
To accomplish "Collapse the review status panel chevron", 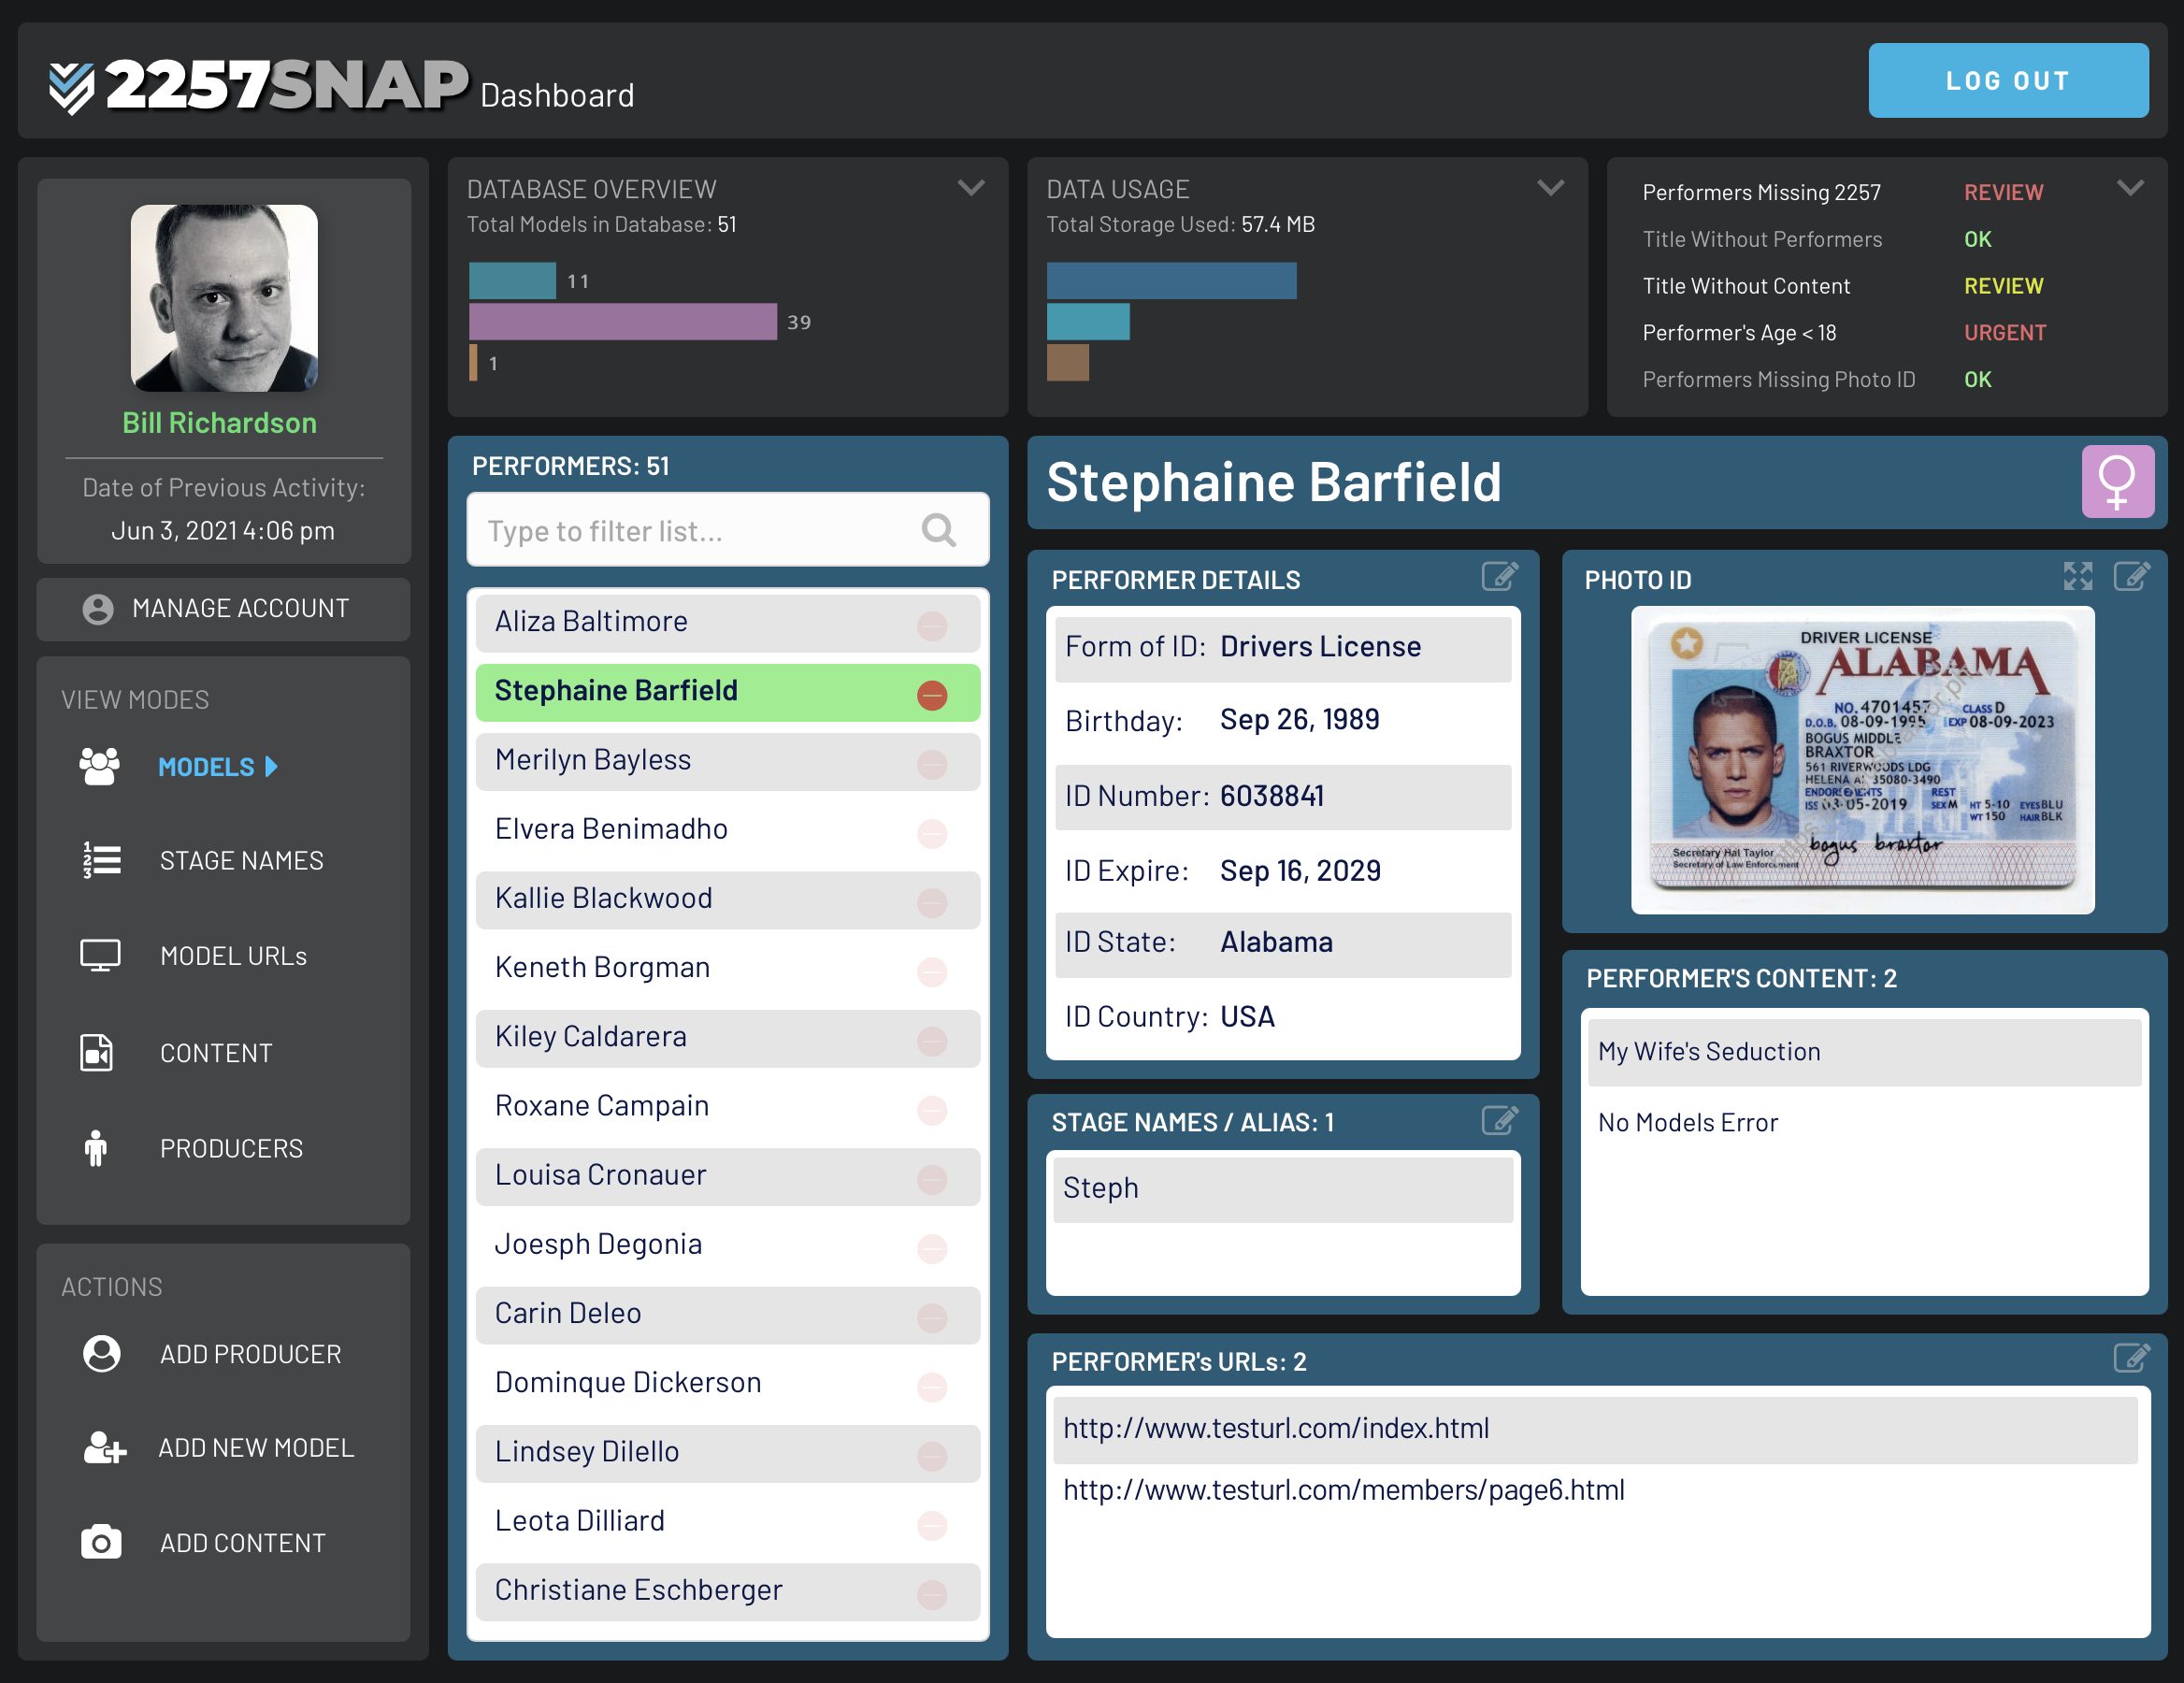I will pyautogui.click(x=2130, y=188).
